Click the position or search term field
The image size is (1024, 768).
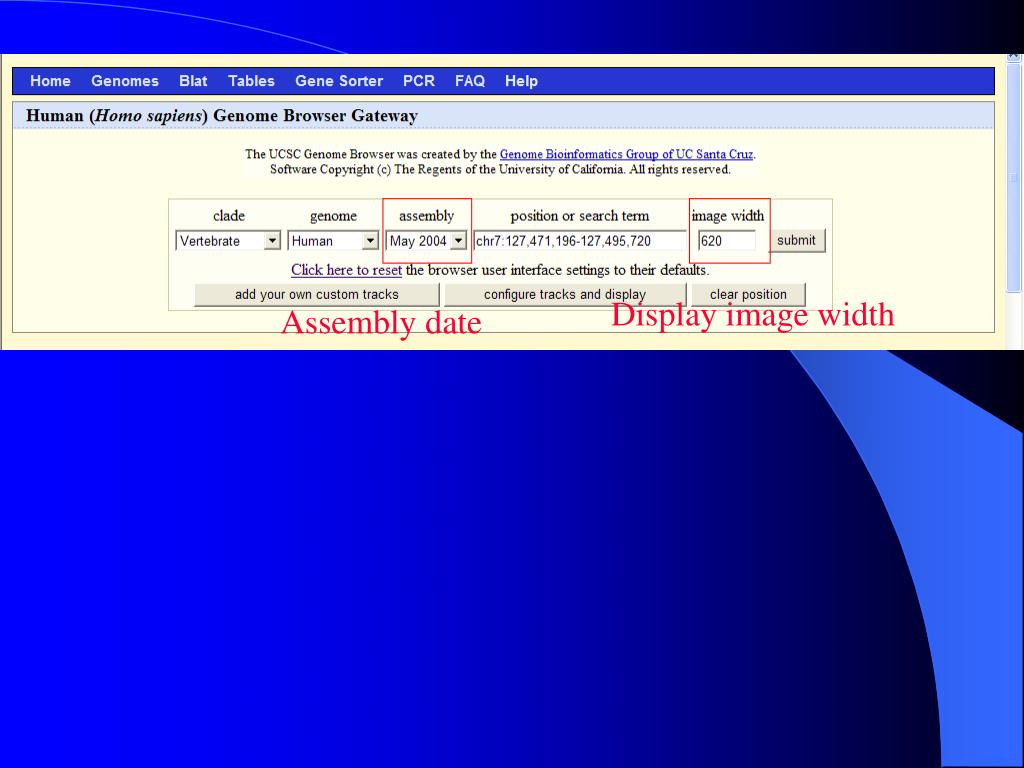[579, 241]
